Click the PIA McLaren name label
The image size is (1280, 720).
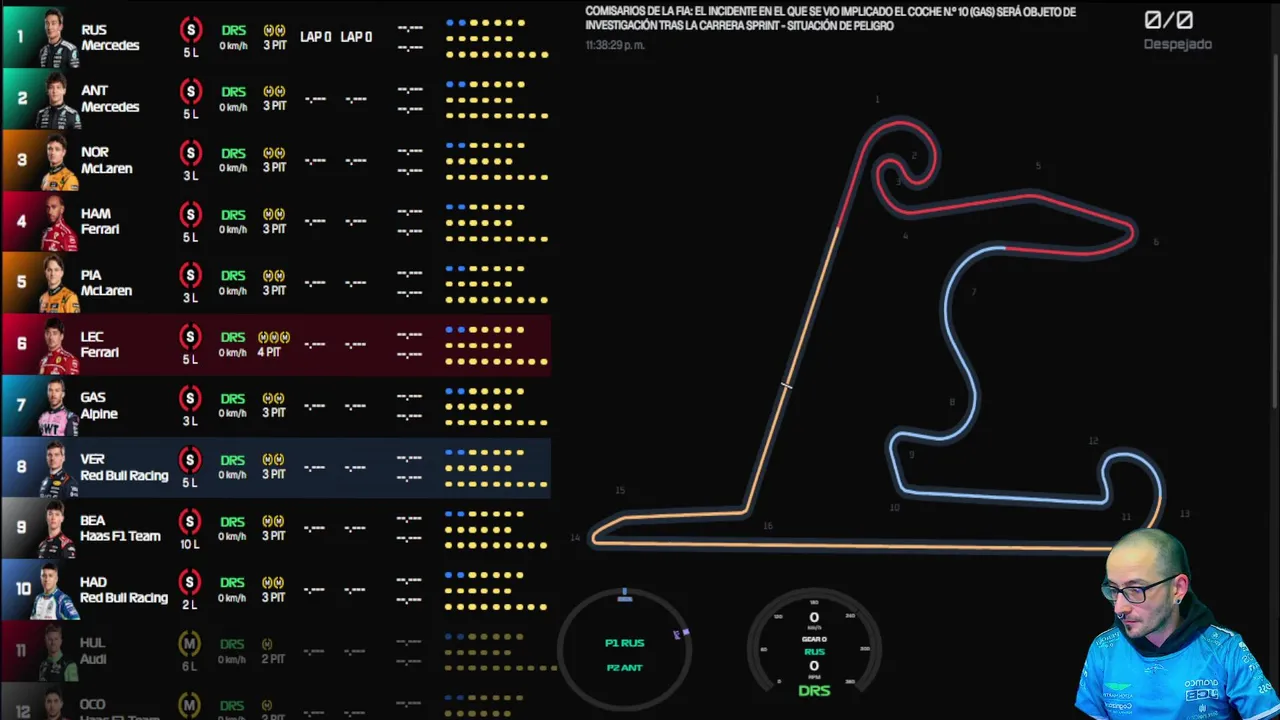106,283
